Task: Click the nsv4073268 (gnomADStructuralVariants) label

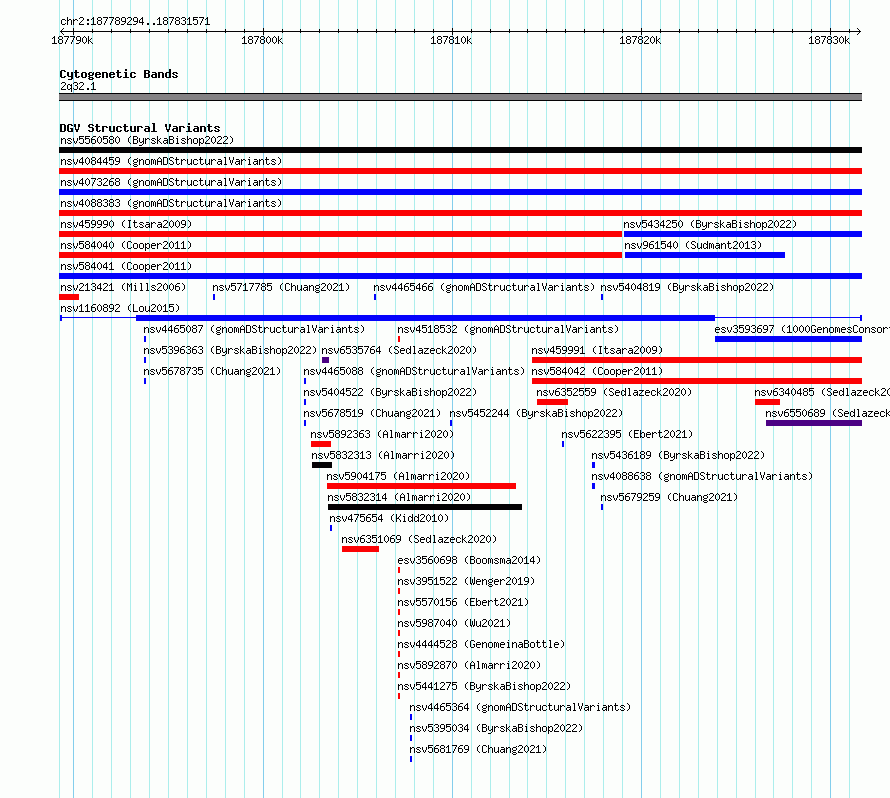Action: point(171,182)
